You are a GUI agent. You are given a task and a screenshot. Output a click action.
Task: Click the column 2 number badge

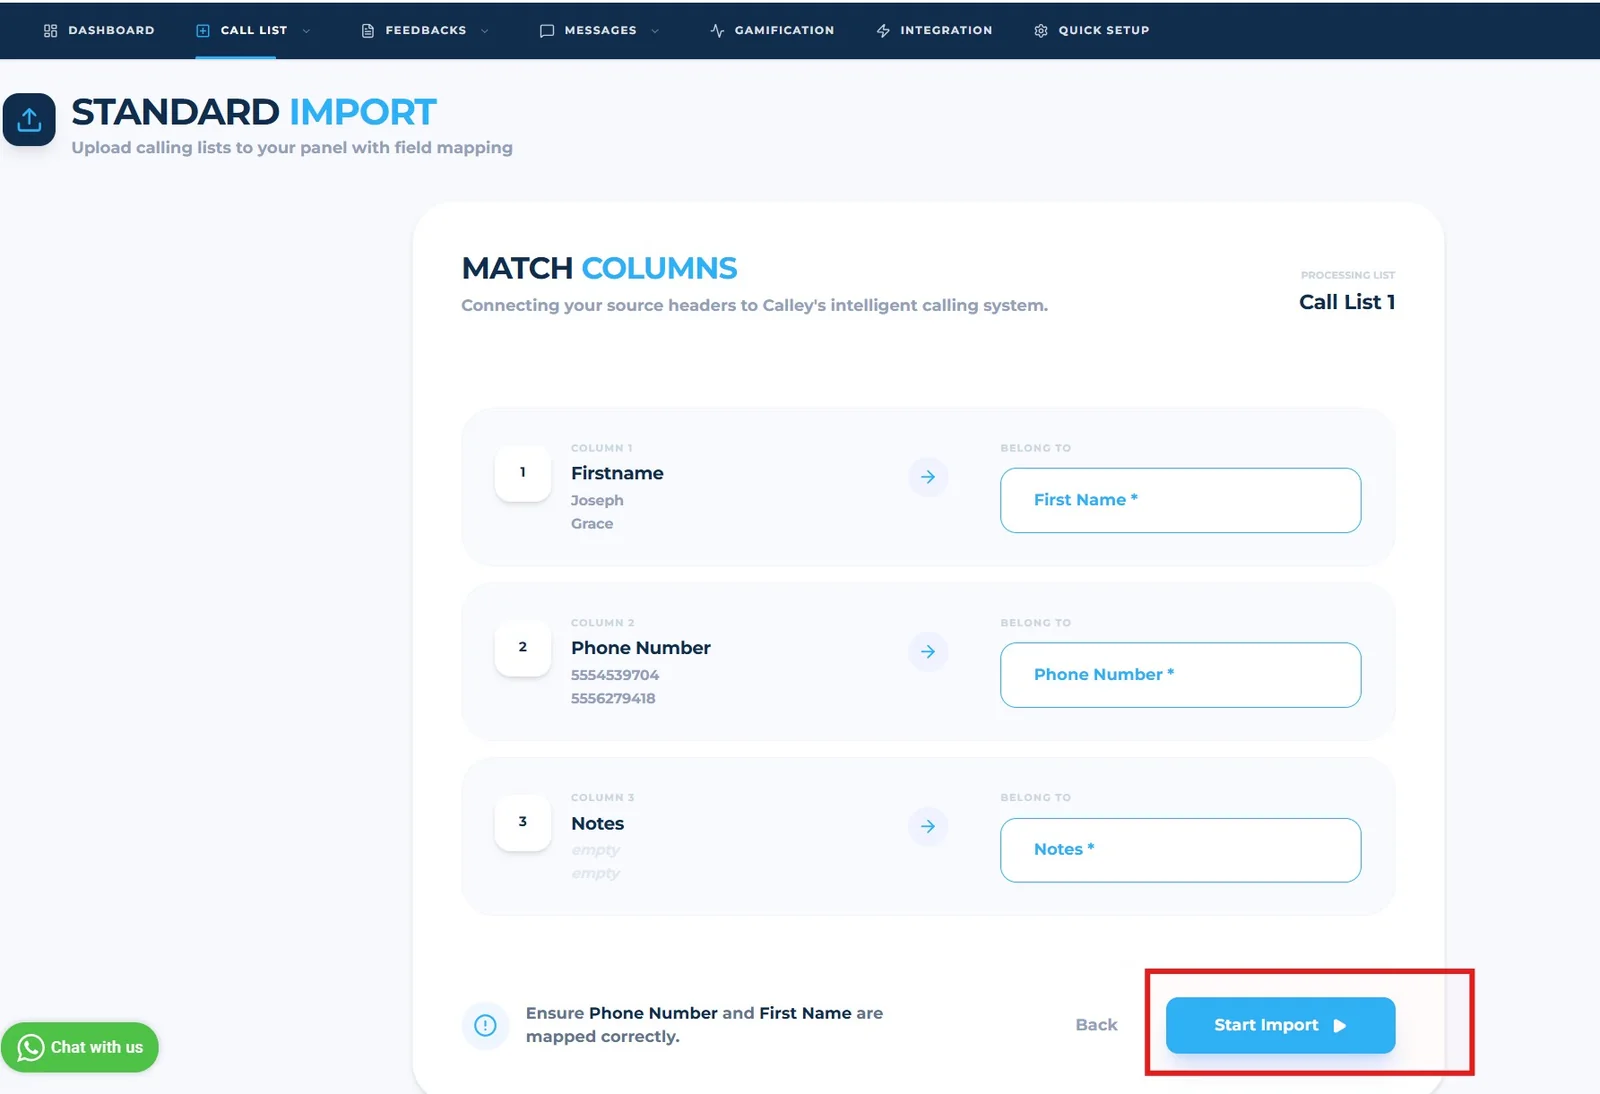(x=522, y=648)
